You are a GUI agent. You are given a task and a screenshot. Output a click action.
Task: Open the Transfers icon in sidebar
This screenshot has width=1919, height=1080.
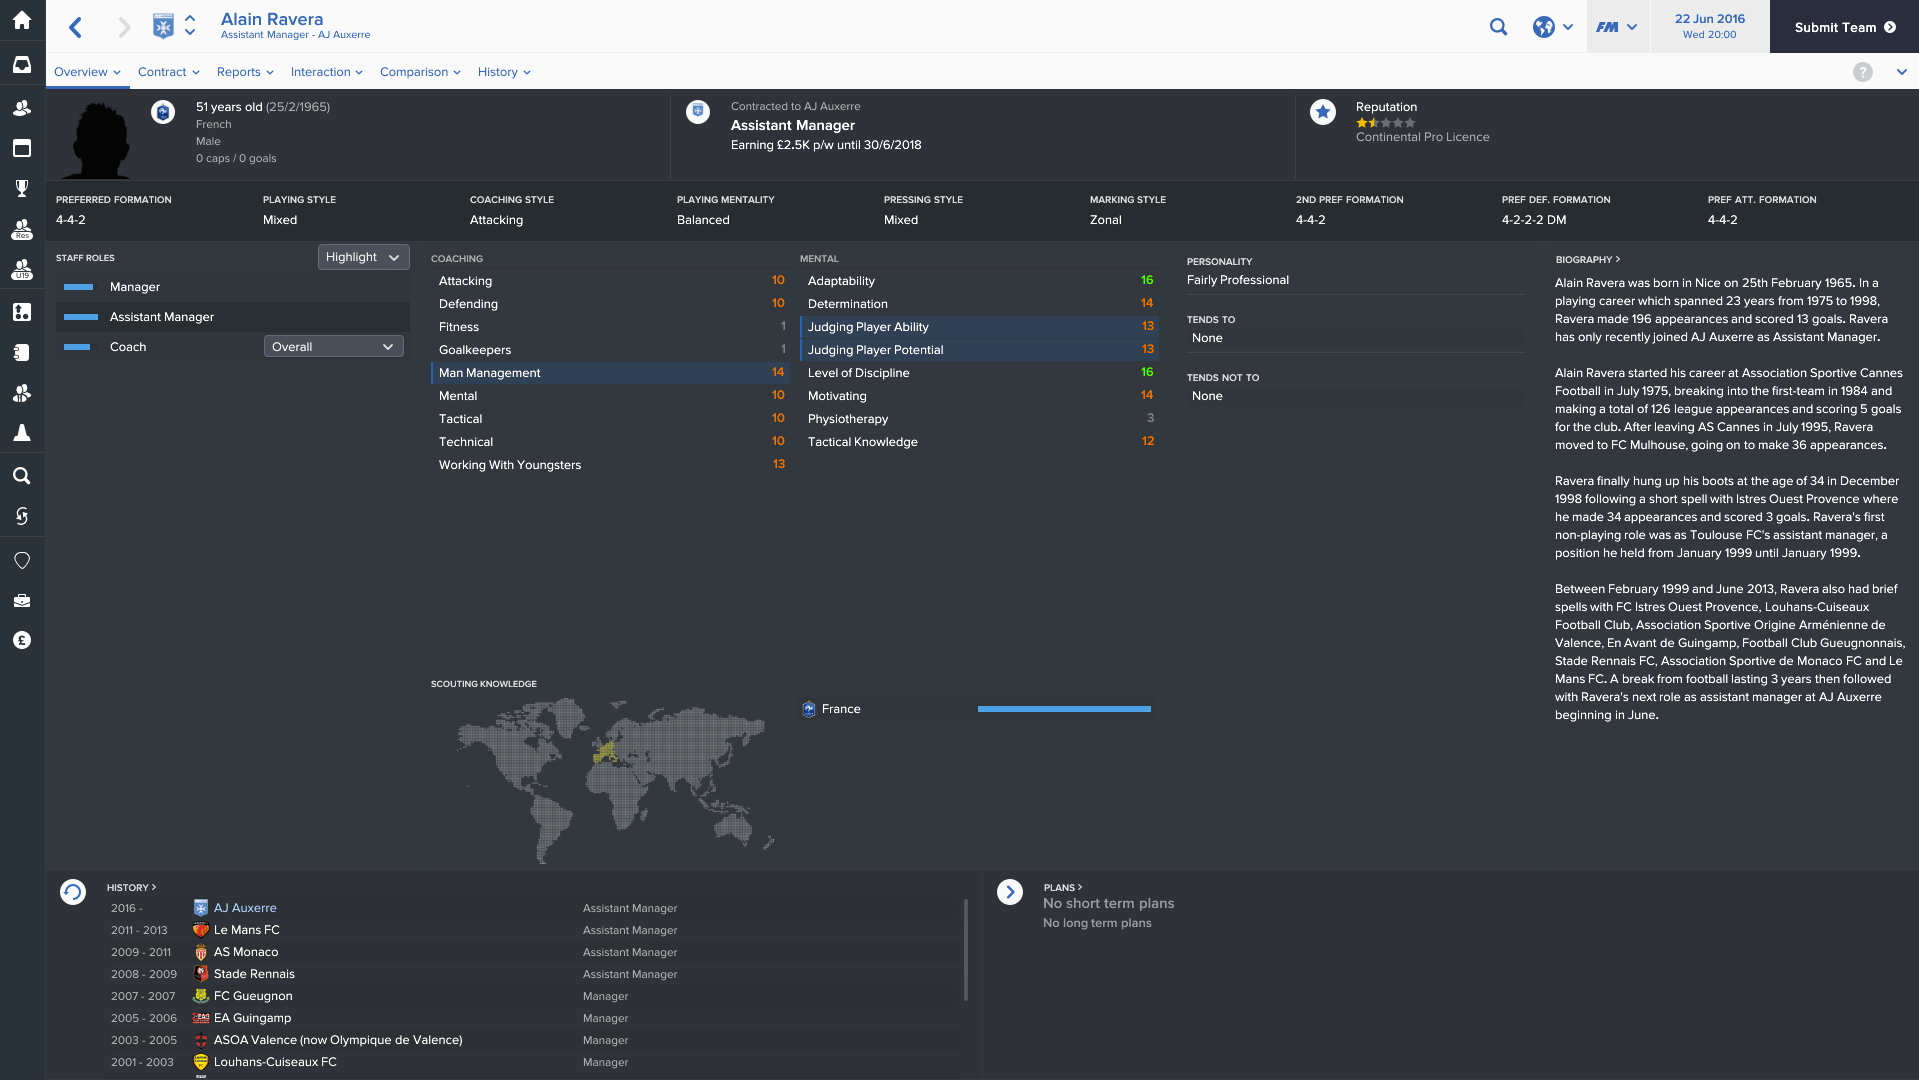pos(22,516)
